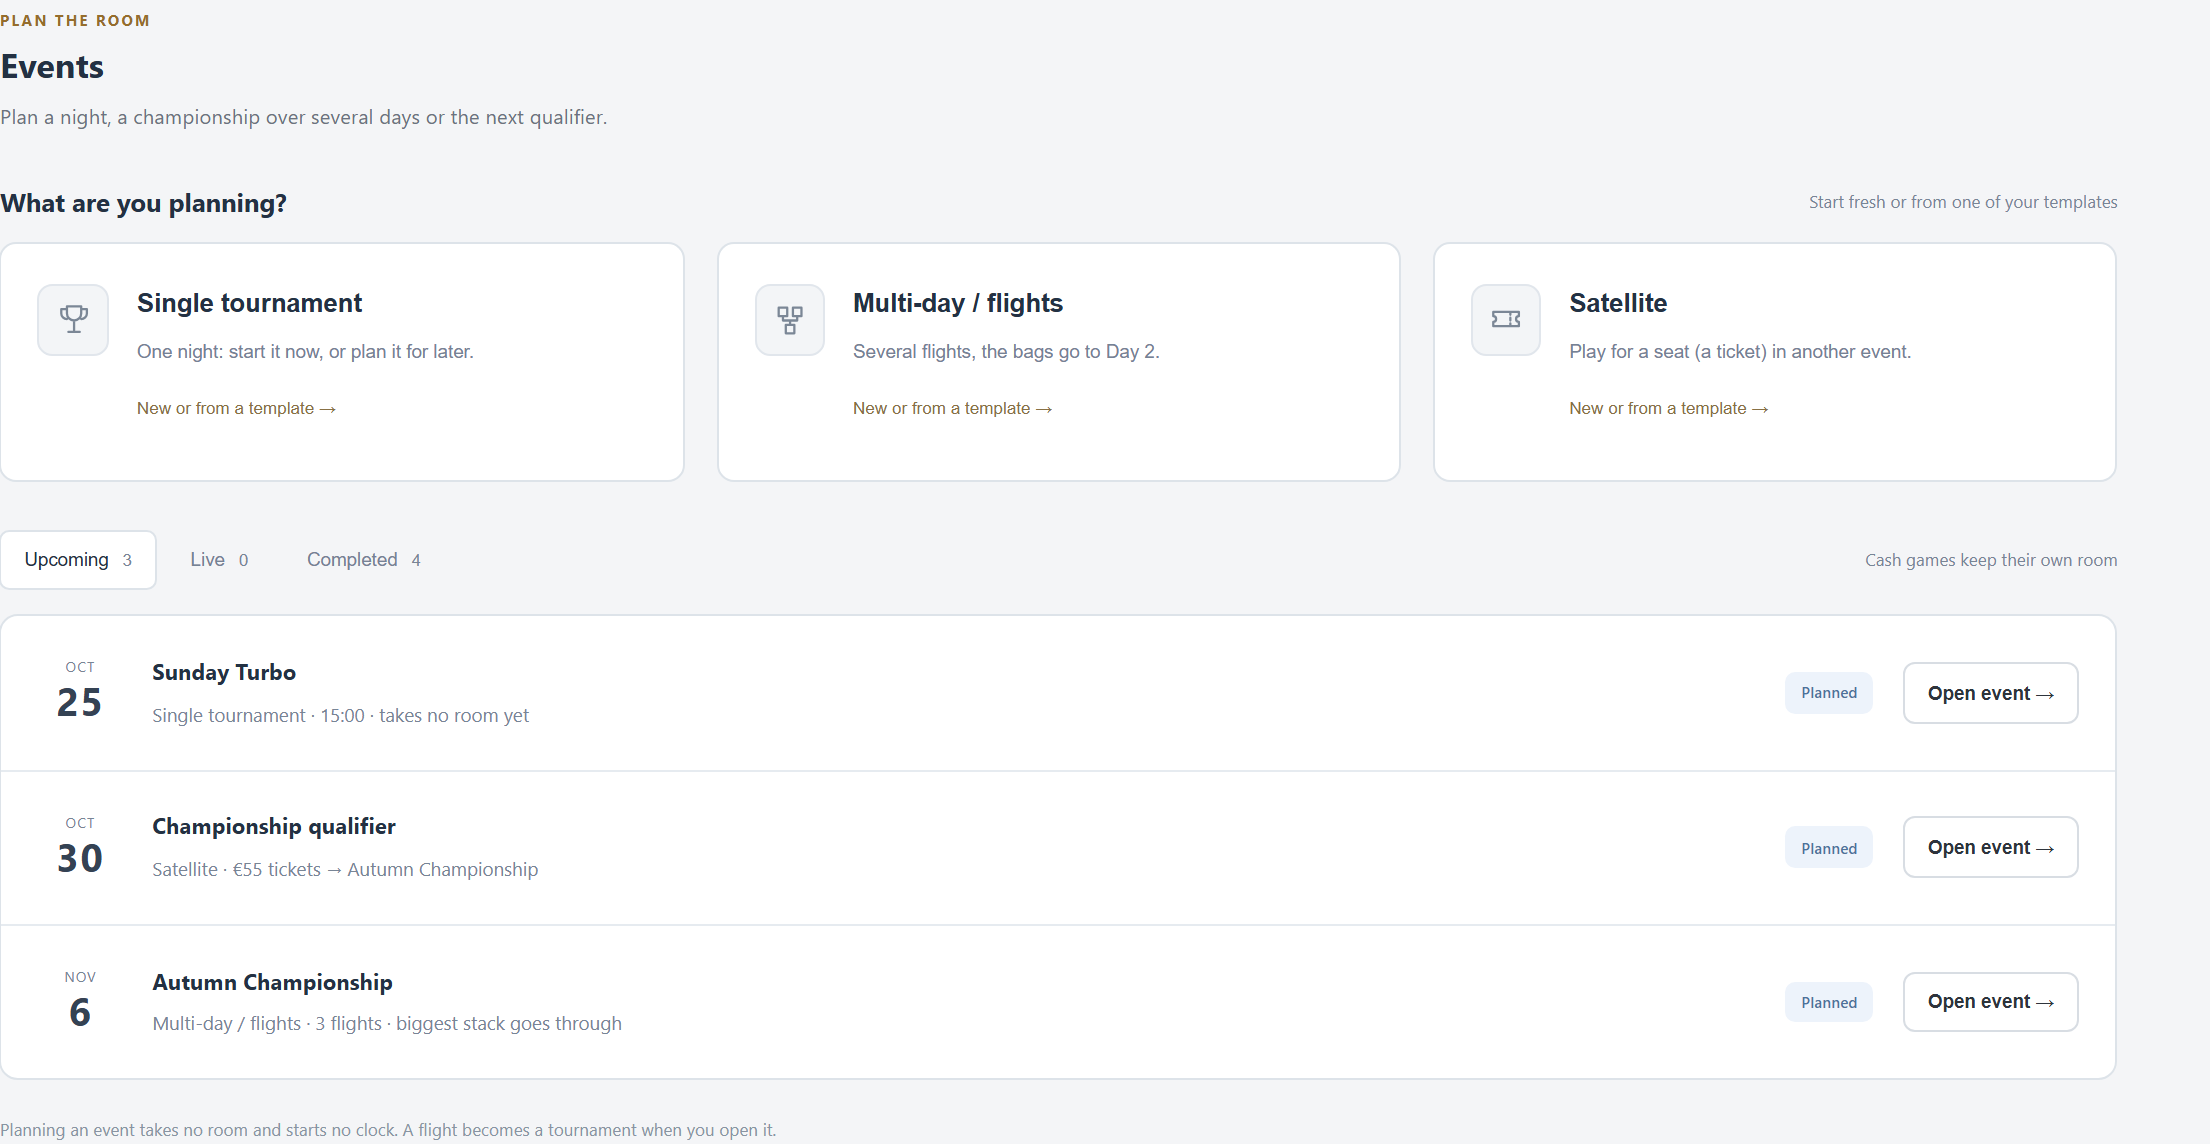Click the Planned badge on Autumn Championship
Screen dimensions: 2210x1144
coord(1829,1002)
